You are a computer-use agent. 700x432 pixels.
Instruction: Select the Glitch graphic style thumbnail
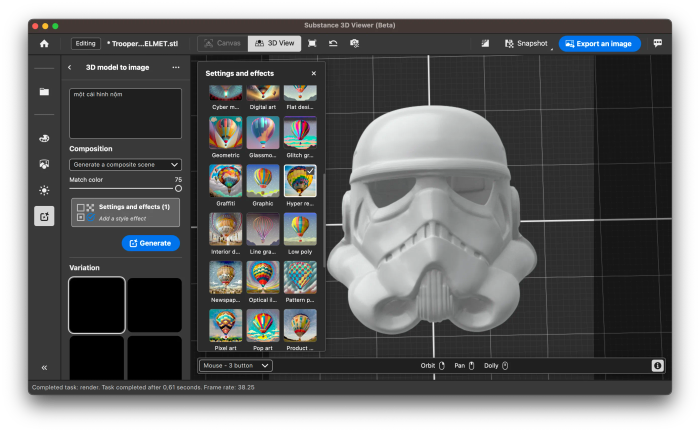[300, 133]
